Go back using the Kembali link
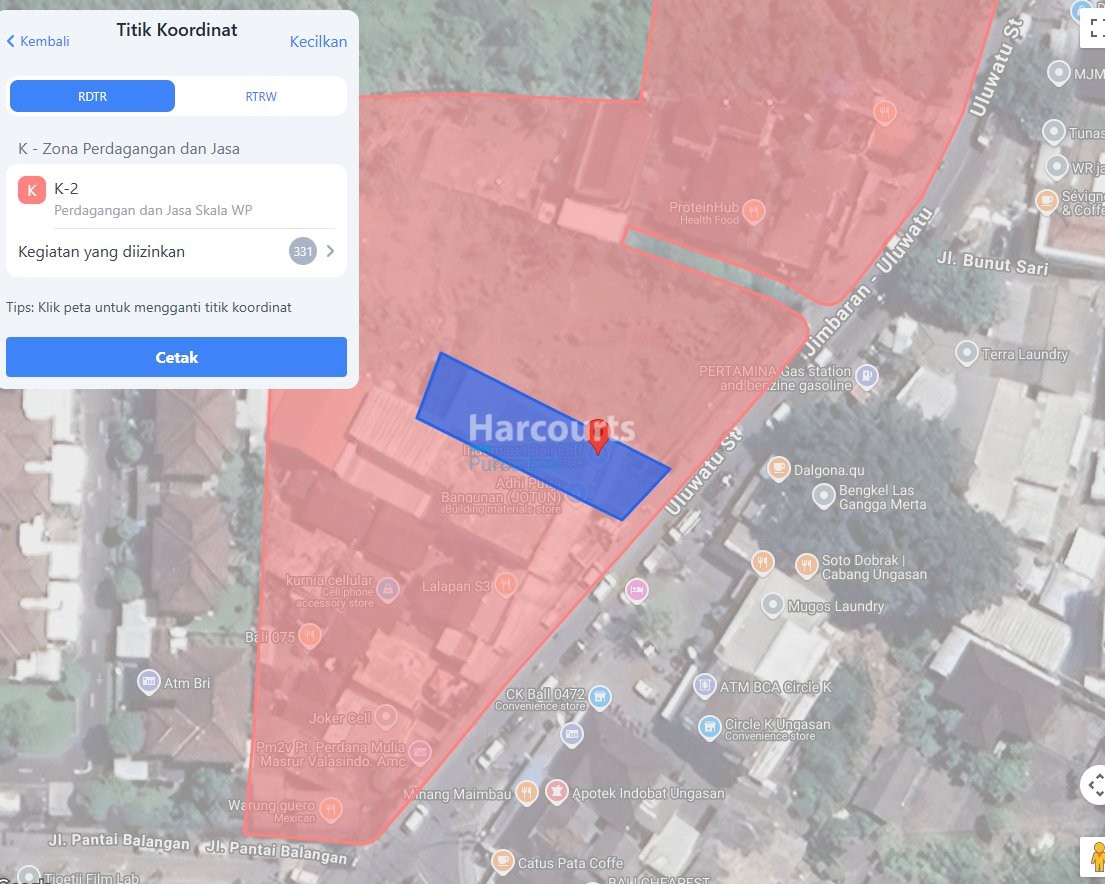Image resolution: width=1105 pixels, height=884 pixels. (38, 41)
